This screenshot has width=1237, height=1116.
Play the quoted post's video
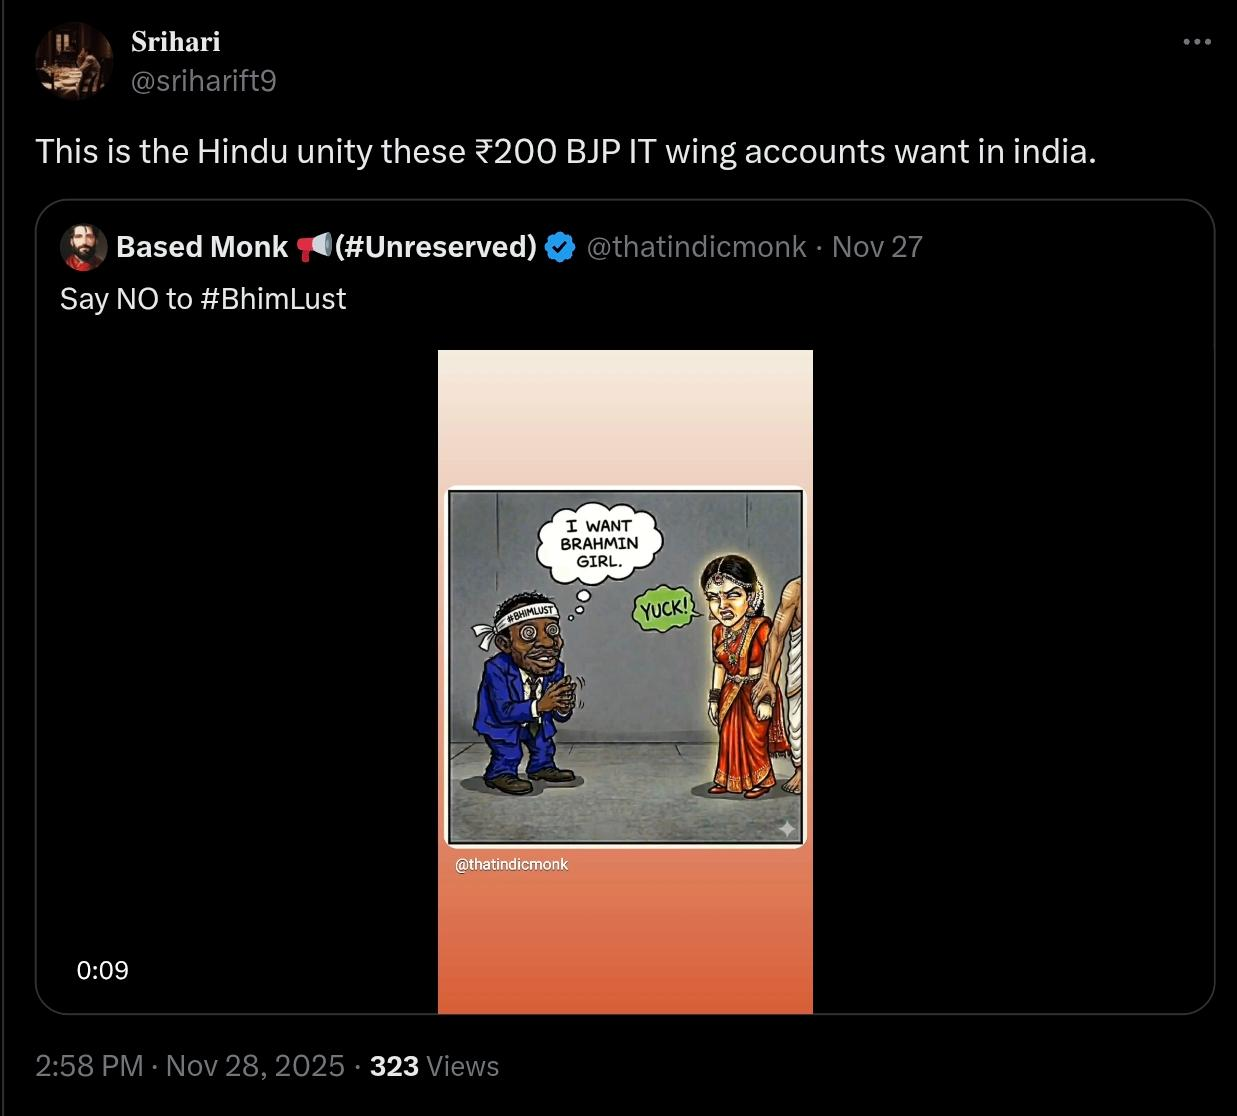point(625,681)
